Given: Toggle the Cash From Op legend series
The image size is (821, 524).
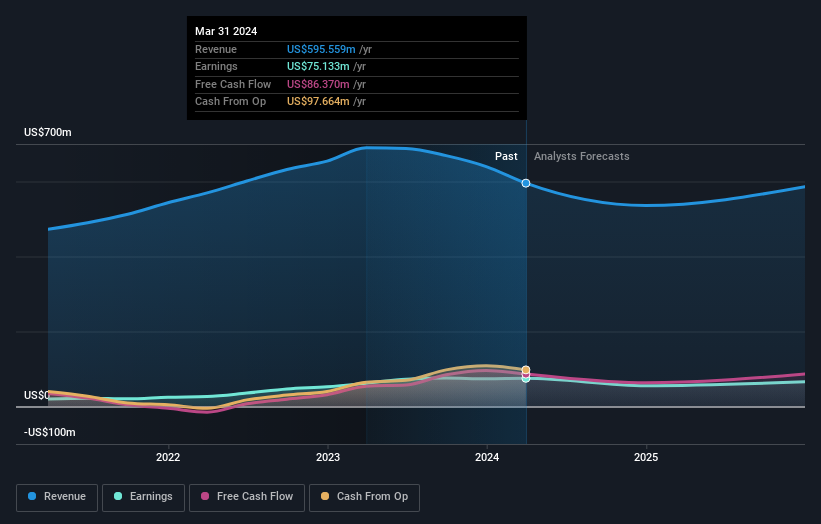Looking at the screenshot, I should 364,497.
